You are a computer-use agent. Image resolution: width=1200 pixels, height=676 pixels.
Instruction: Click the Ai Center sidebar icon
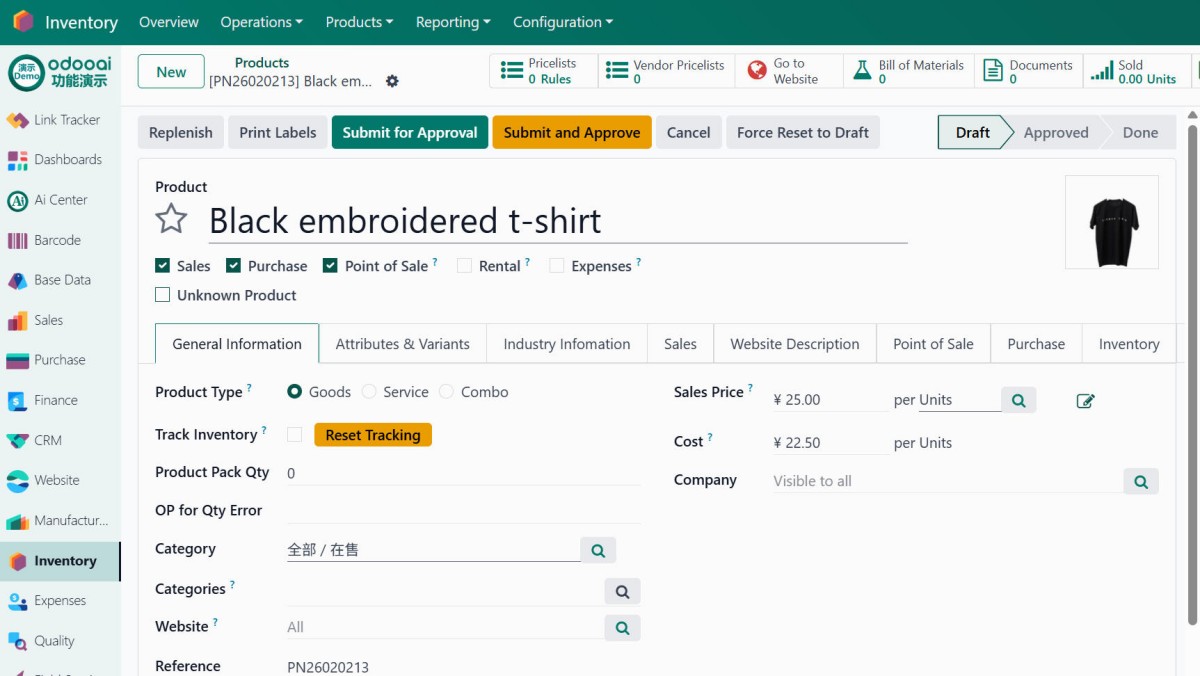(18, 200)
